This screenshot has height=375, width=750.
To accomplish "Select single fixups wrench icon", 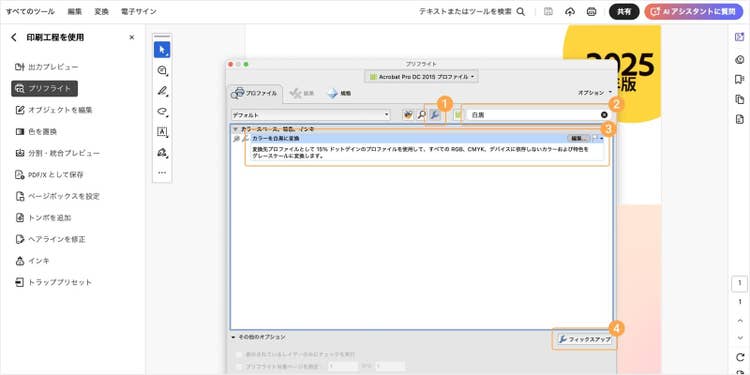I will pyautogui.click(x=435, y=115).
